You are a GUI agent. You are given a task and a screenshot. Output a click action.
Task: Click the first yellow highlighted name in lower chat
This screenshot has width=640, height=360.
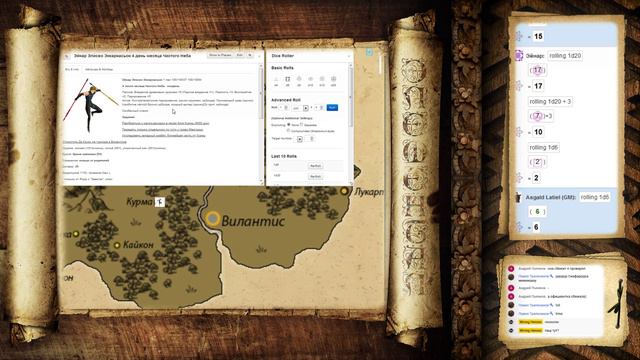(530, 322)
